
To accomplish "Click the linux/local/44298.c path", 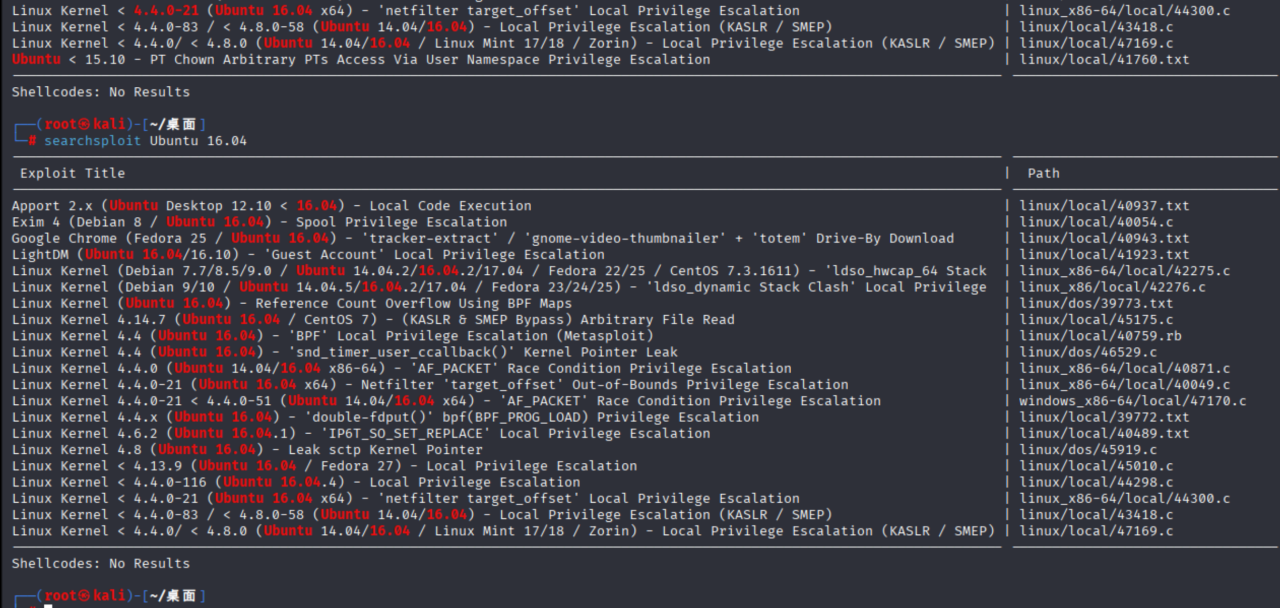I will tap(1096, 482).
